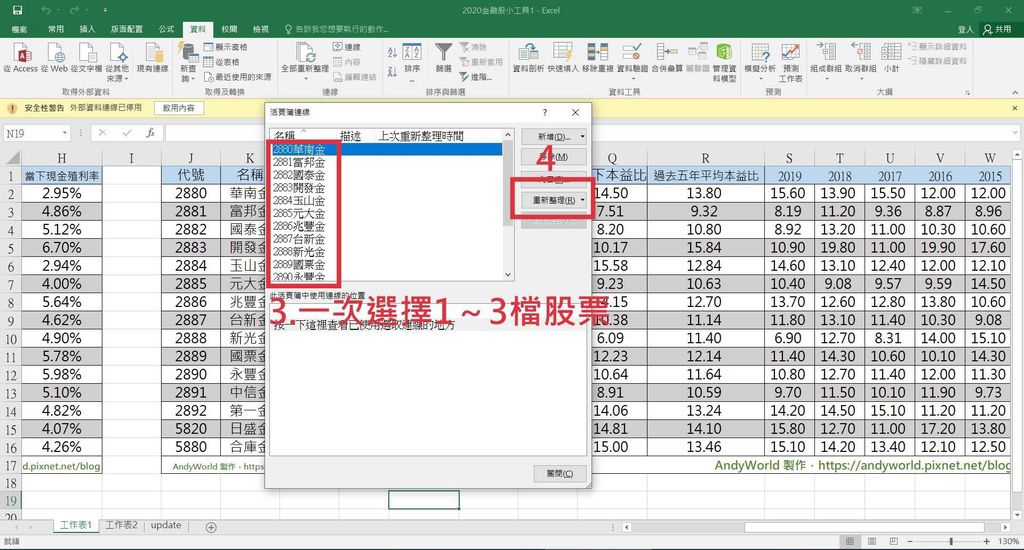The image size is (1024, 550).
Task: Click the 預測工作表 forecast sheet icon
Action: coord(791,52)
